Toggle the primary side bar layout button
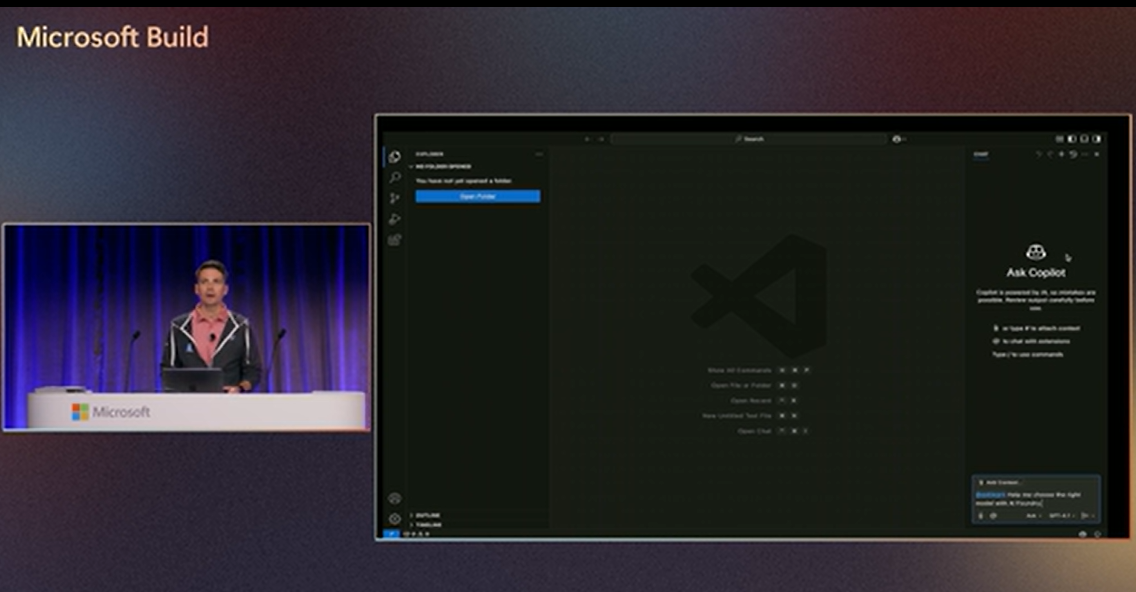The width and height of the screenshot is (1136, 592). (1071, 139)
